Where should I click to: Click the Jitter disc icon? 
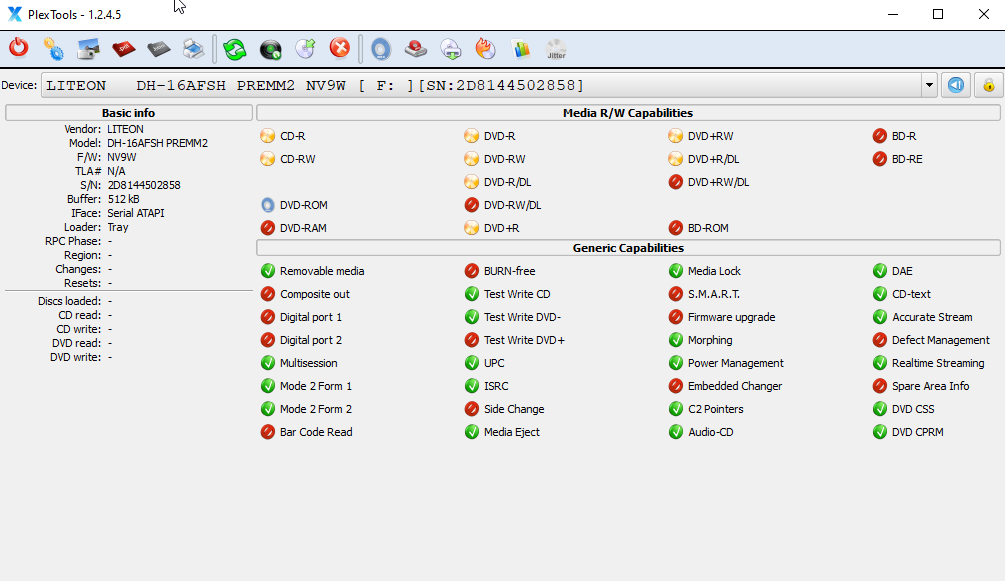click(x=556, y=49)
